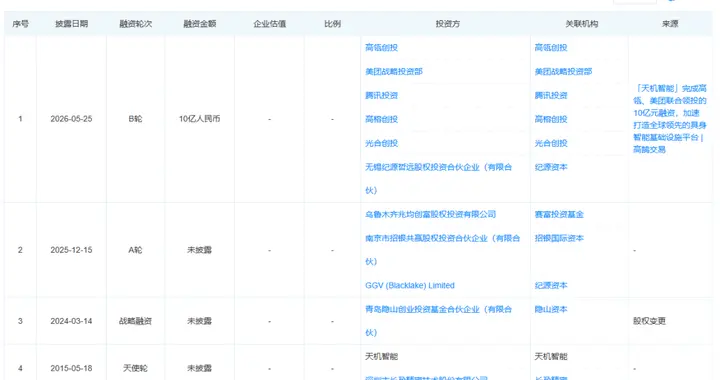Open 隐山资本 affiliated institution link

click(x=551, y=309)
